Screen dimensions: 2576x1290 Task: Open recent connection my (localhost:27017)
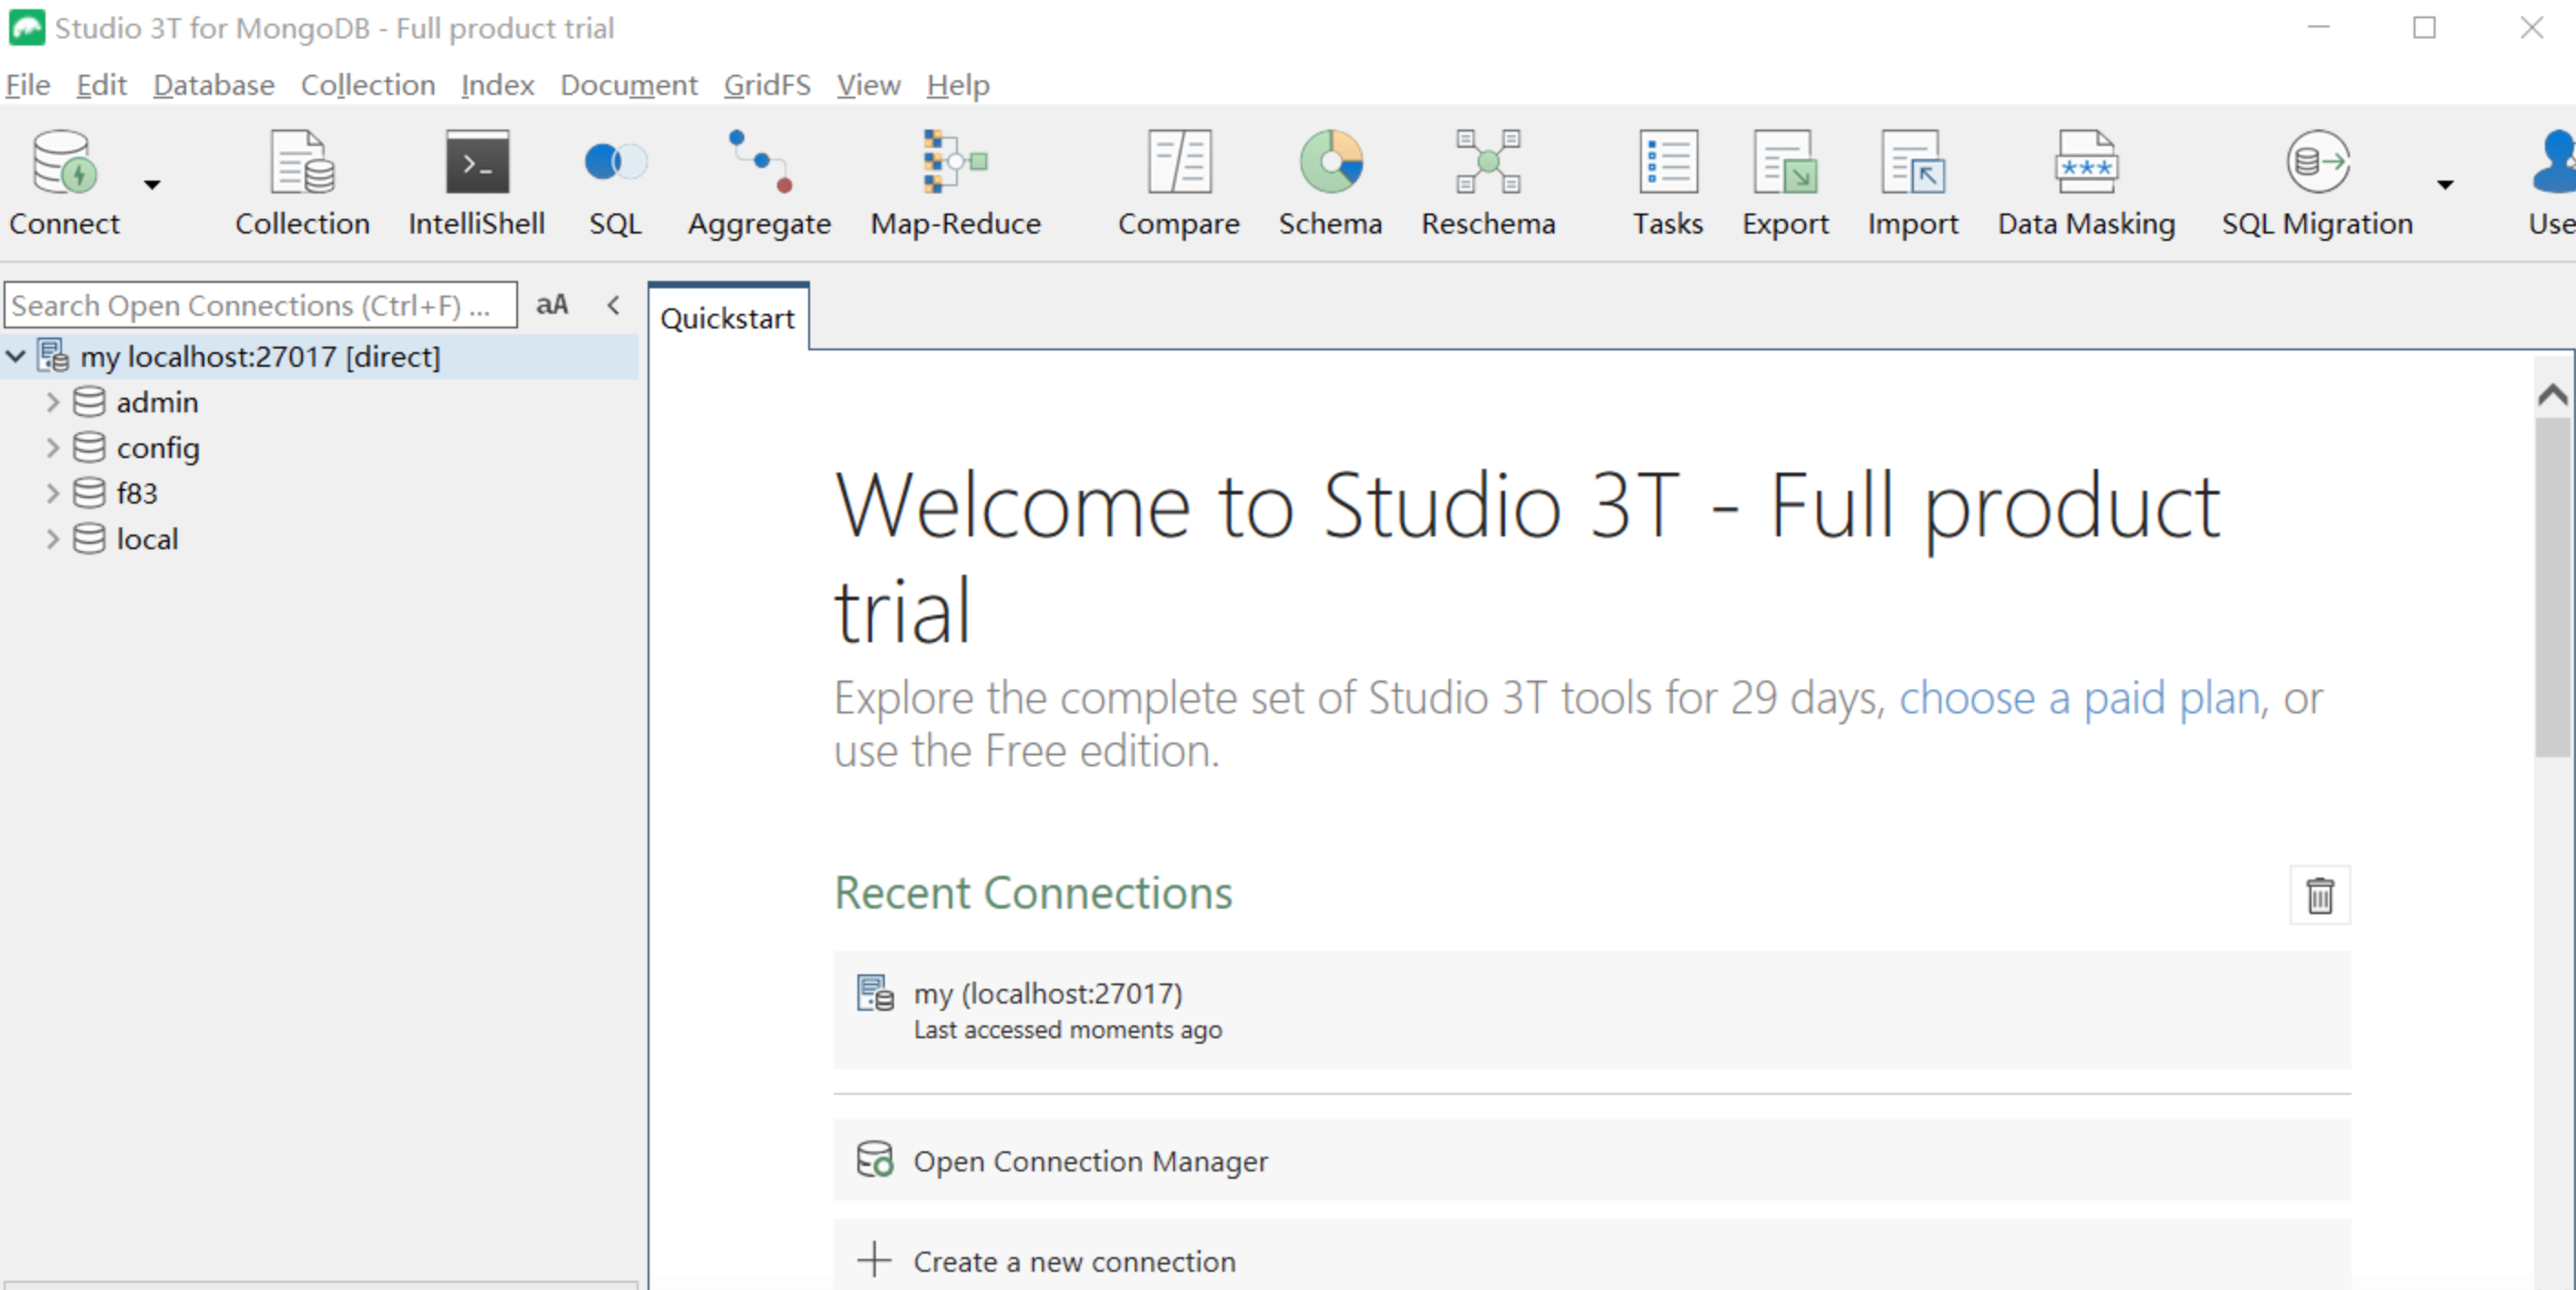[x=1591, y=1010]
